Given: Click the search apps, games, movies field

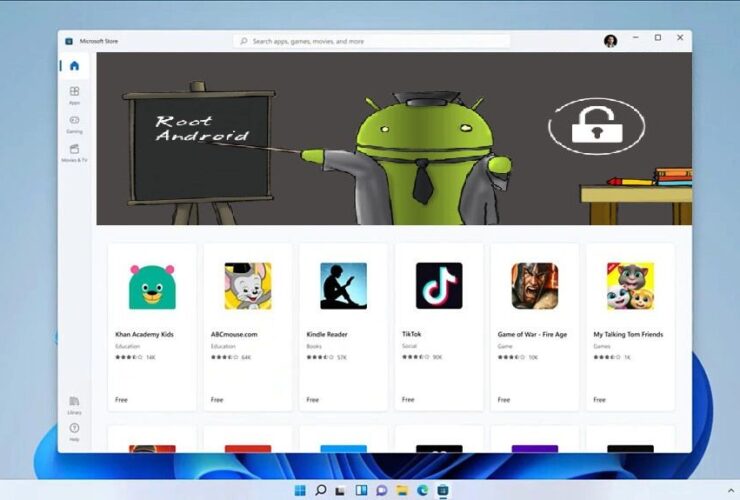Looking at the screenshot, I should pyautogui.click(x=372, y=41).
